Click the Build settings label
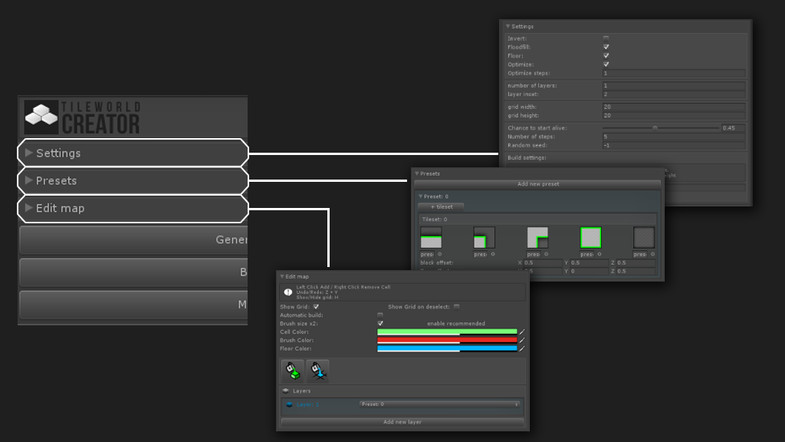The image size is (785, 442). tap(527, 158)
